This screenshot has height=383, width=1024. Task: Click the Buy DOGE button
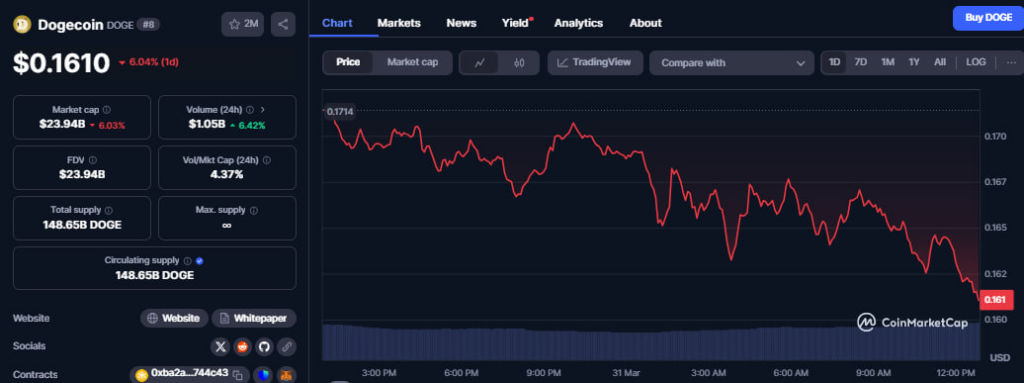(988, 18)
